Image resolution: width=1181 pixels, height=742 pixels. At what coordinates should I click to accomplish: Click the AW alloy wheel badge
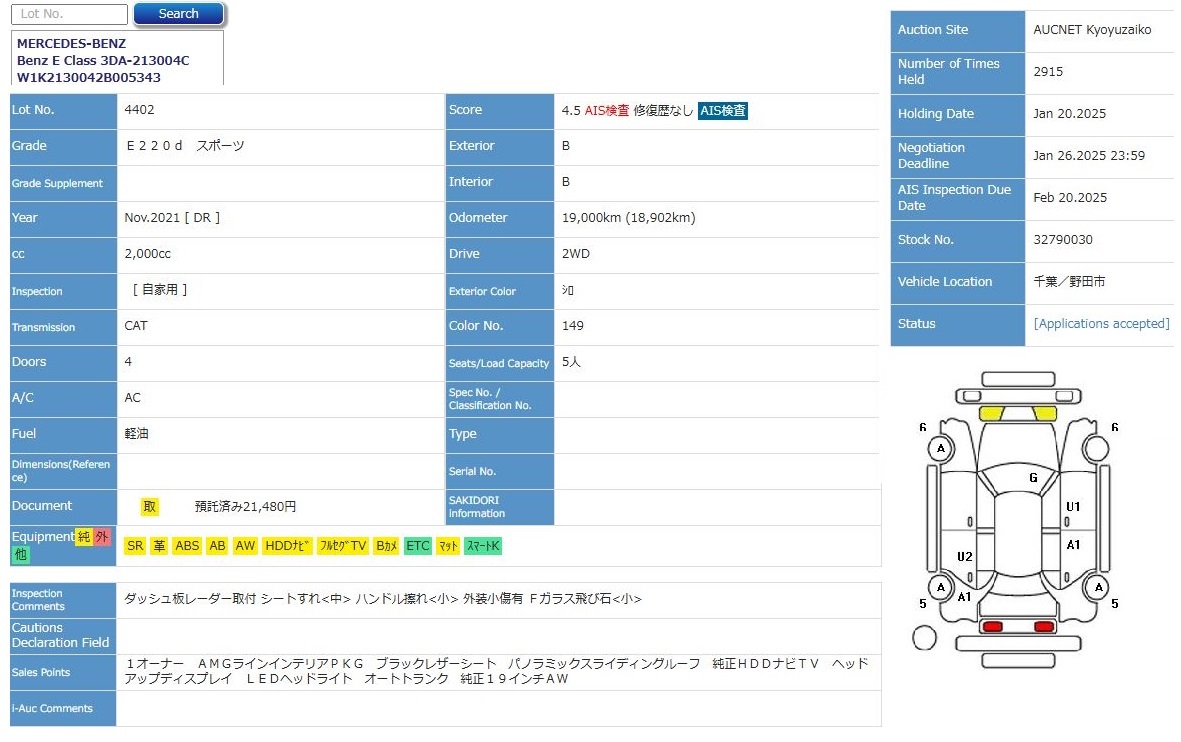246,546
